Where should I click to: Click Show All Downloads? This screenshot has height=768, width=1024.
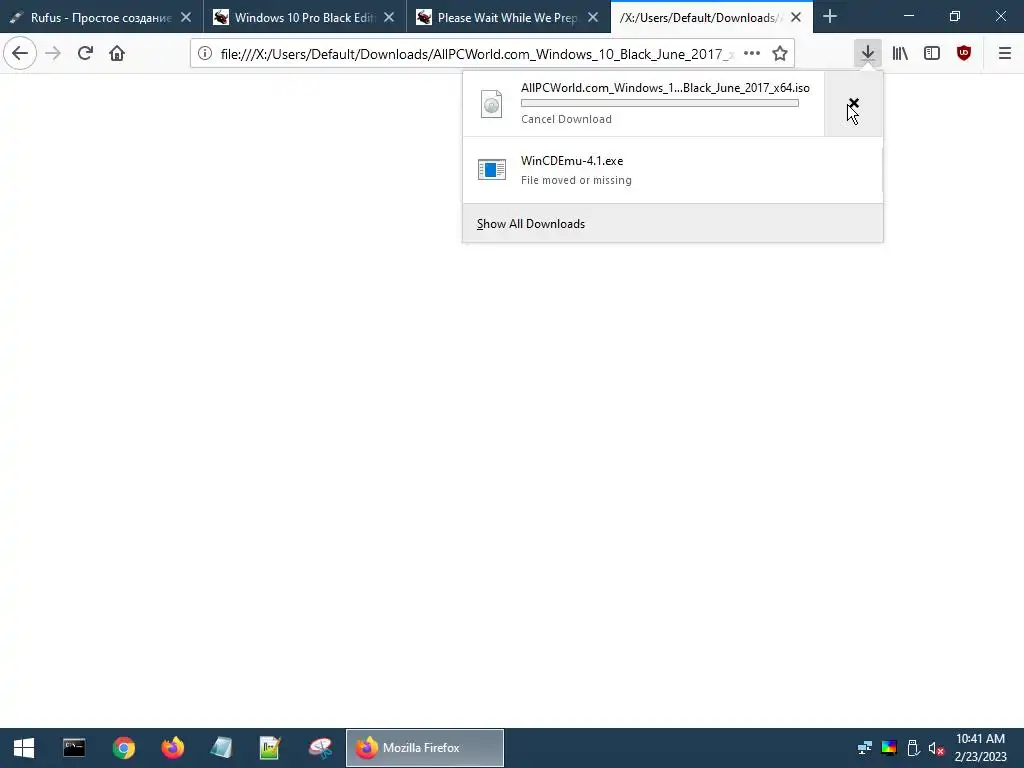point(673,223)
